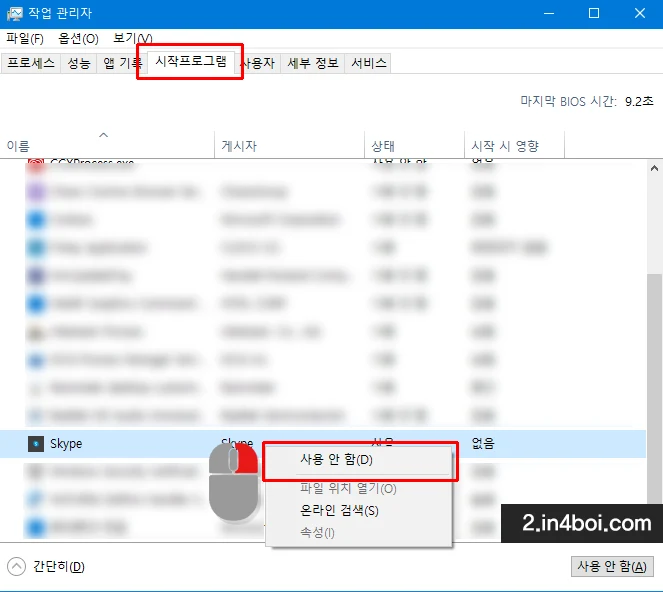Sort by the 상태 column header
Image resolution: width=663 pixels, height=592 pixels.
point(414,145)
